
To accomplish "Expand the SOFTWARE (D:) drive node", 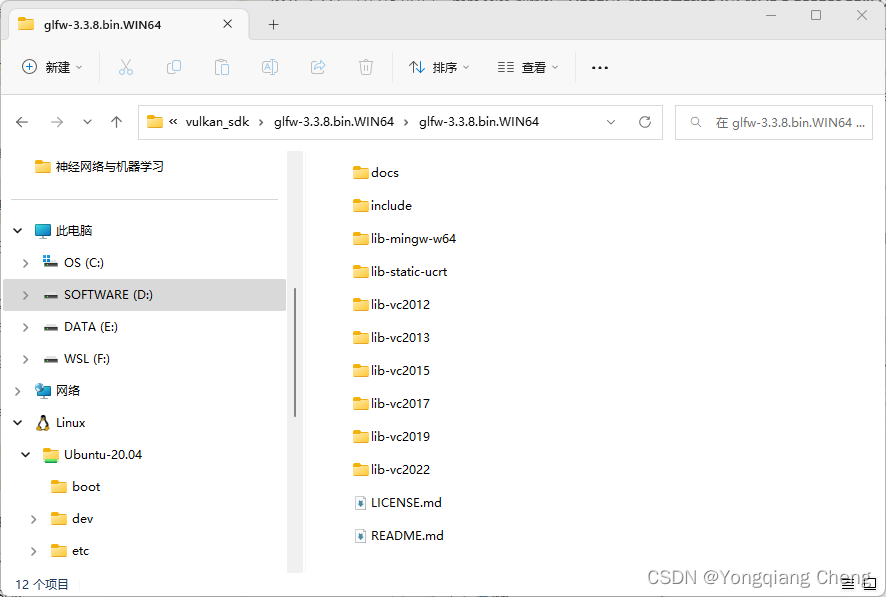I will (x=25, y=295).
